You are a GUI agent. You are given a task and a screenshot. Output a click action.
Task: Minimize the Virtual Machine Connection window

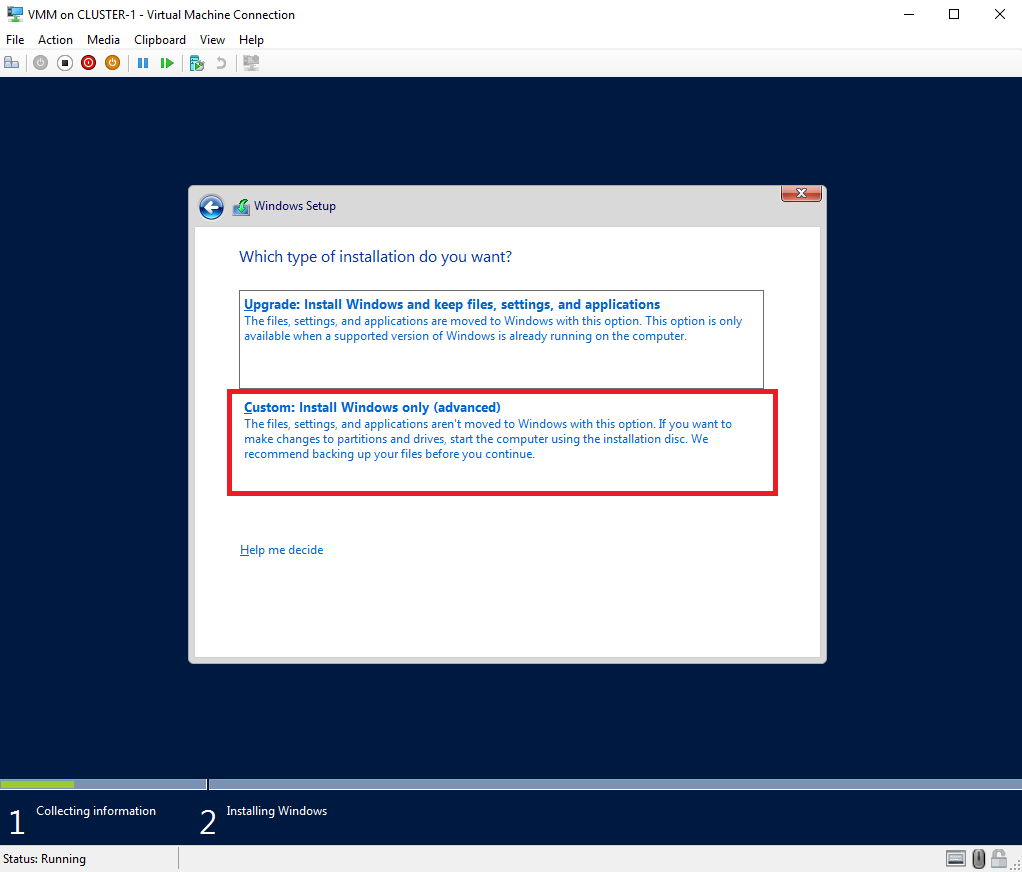(909, 14)
